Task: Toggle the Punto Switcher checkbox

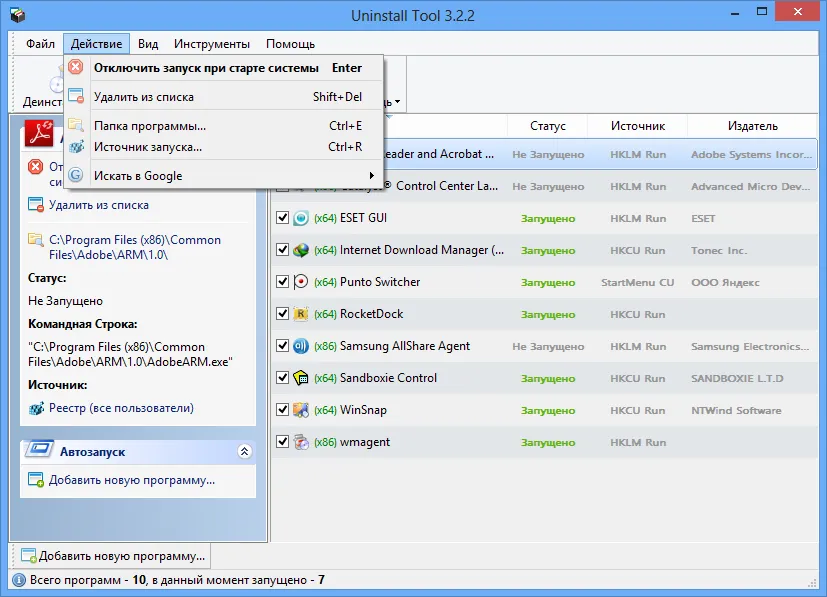Action: pyautogui.click(x=283, y=282)
